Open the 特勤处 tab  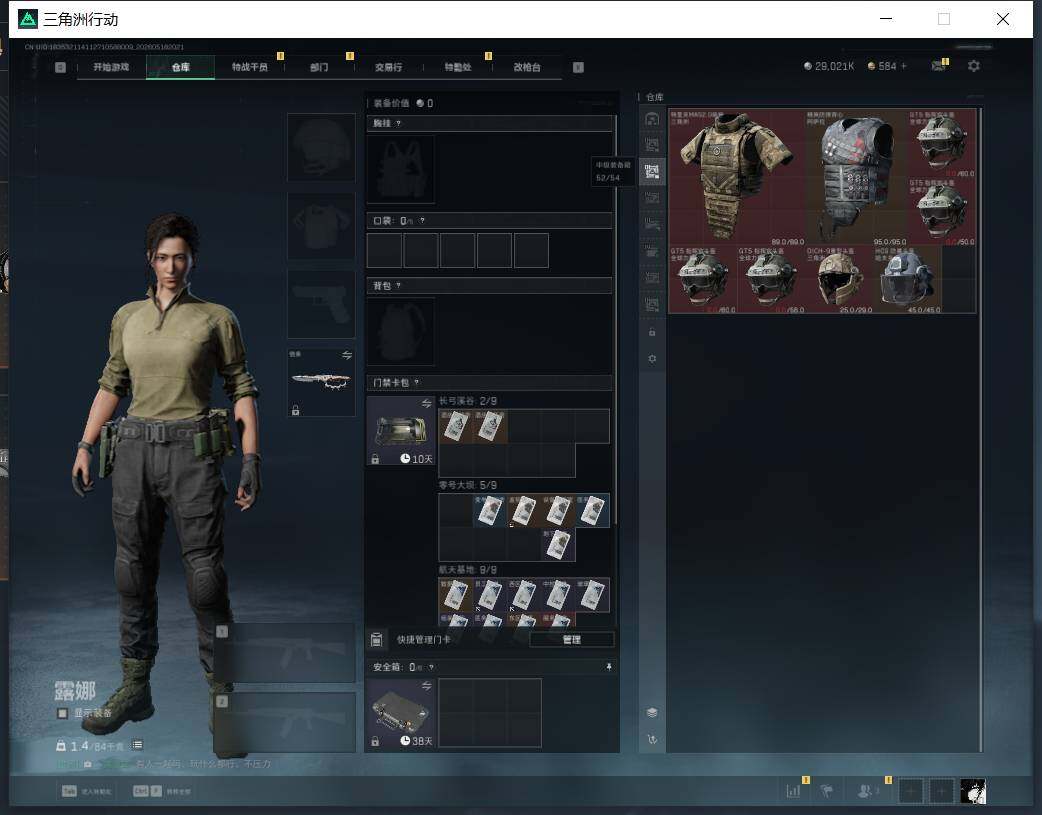(x=457, y=67)
